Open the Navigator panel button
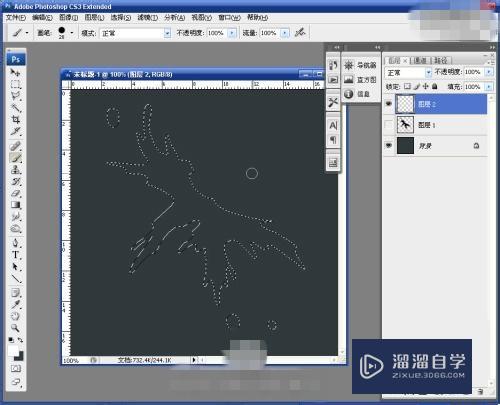 (x=361, y=65)
